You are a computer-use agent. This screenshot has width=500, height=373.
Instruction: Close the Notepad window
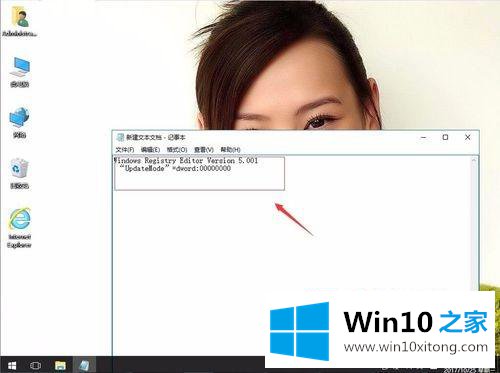coord(468,137)
